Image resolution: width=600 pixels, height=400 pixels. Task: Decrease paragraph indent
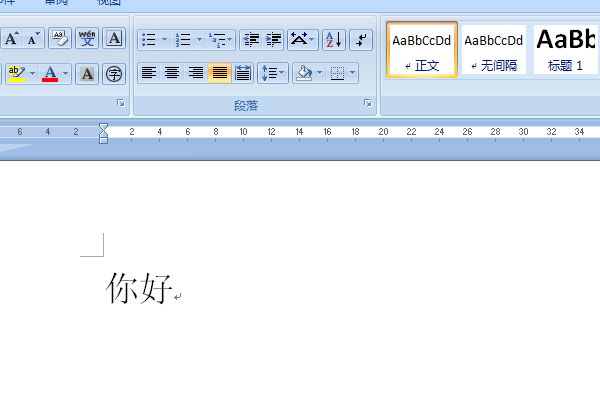pos(251,40)
